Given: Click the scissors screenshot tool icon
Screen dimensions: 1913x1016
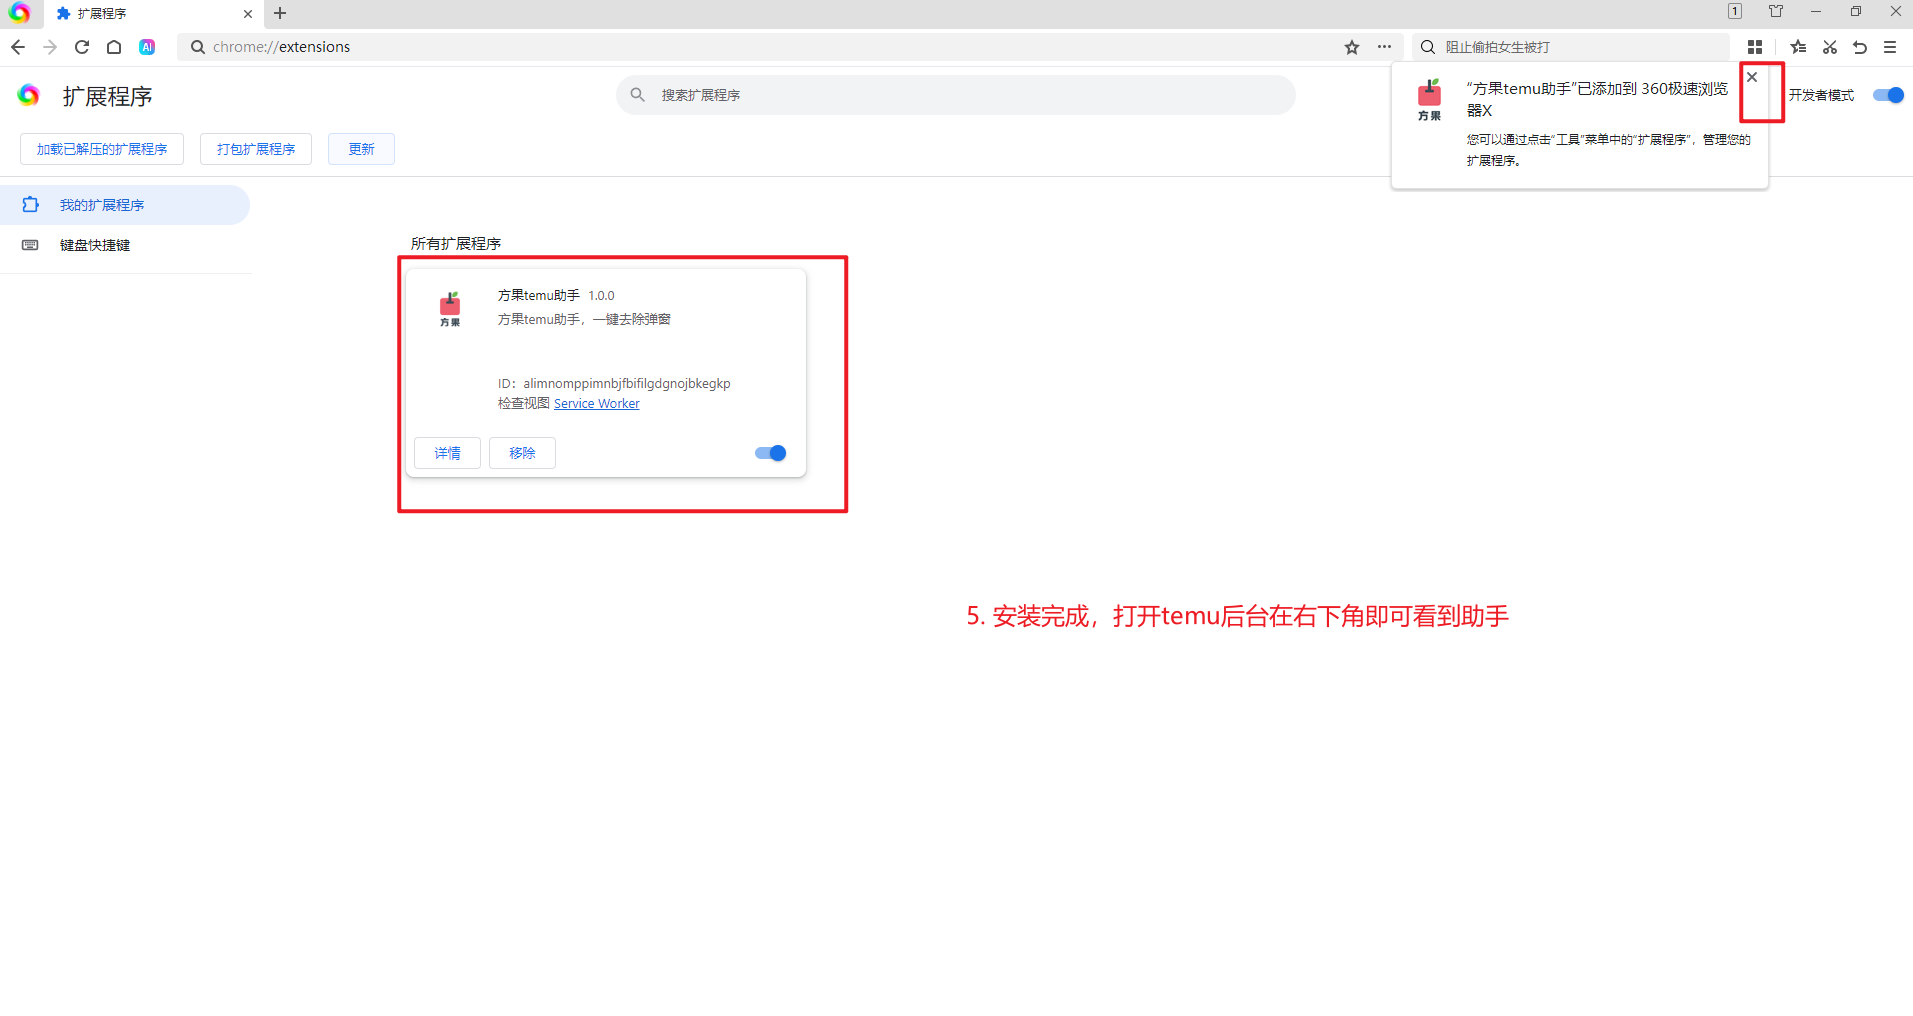Looking at the screenshot, I should tap(1830, 47).
